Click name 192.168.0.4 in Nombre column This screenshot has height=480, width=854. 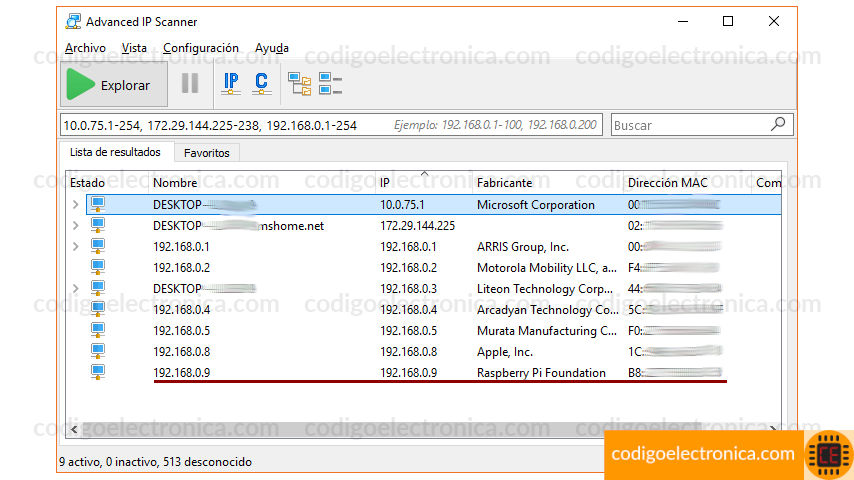point(181,310)
